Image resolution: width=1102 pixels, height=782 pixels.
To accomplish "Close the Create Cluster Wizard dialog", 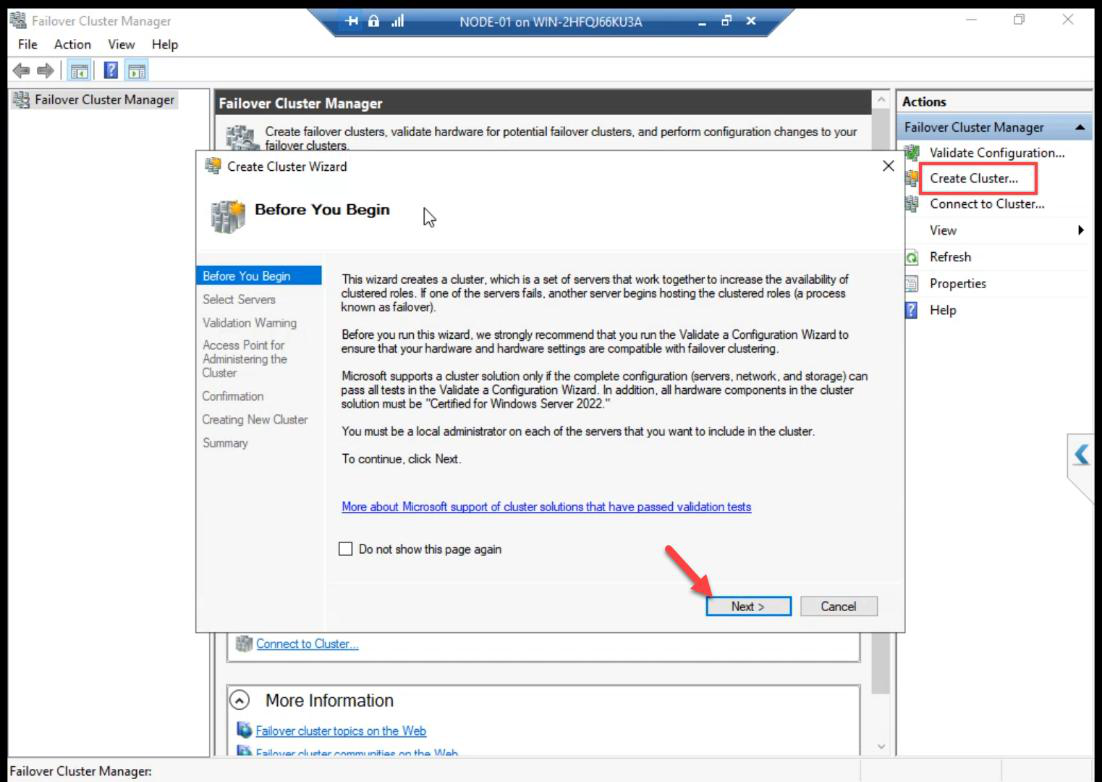I will [888, 166].
